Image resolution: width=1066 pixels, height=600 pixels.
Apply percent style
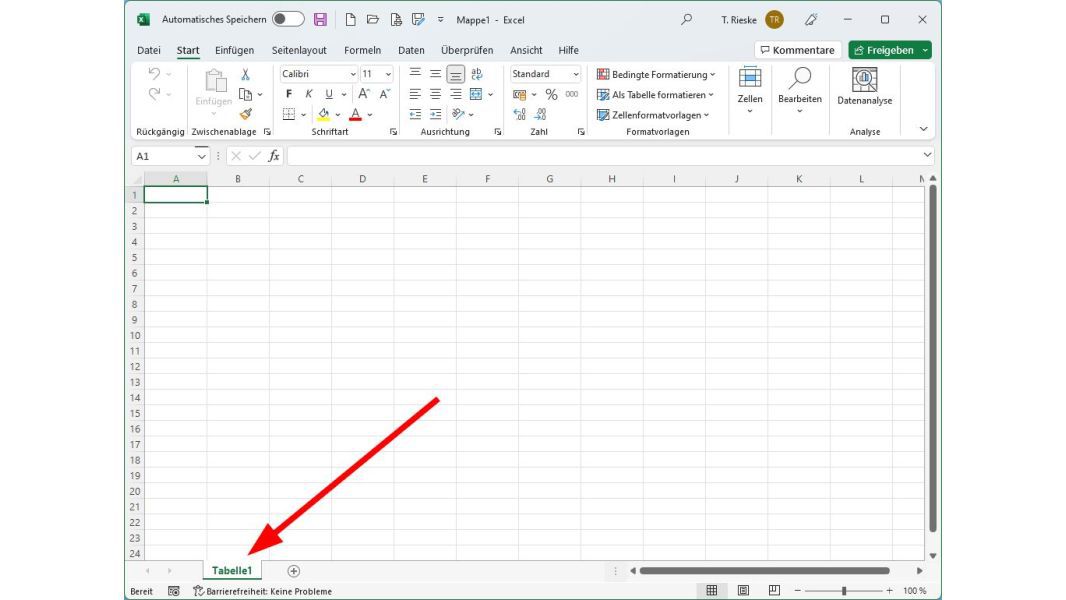551,94
